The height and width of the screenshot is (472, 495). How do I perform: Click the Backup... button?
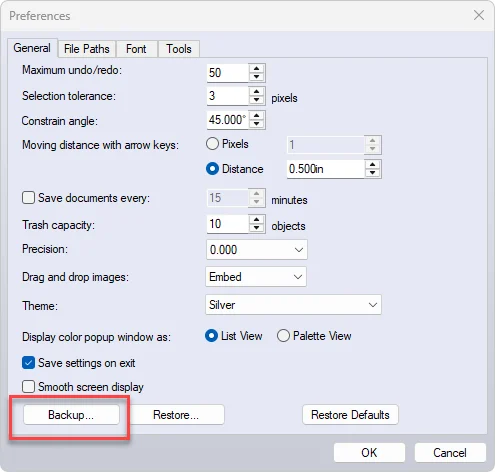[x=71, y=415]
